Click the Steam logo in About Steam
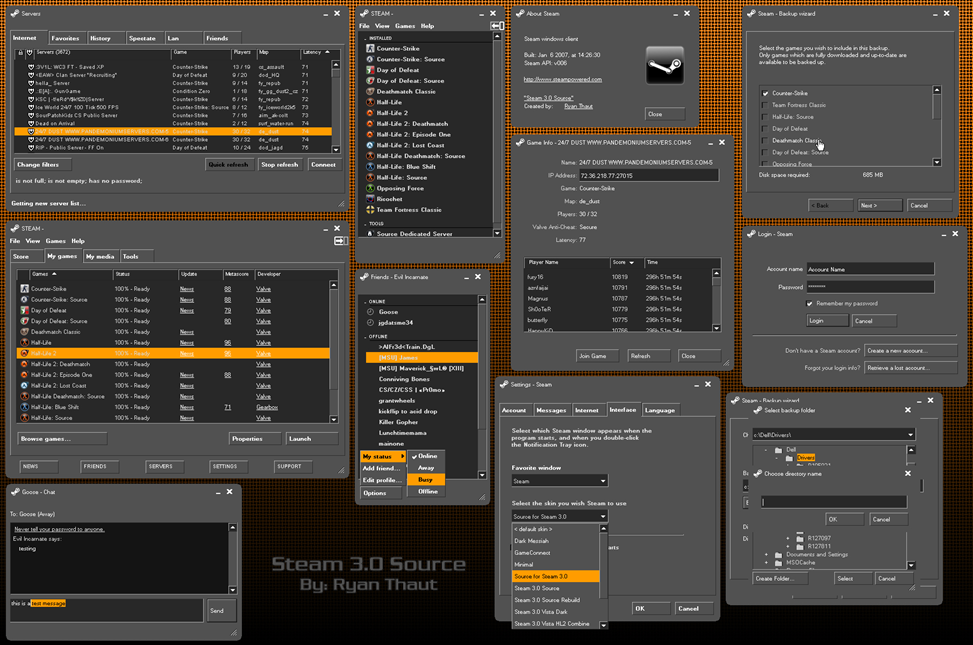Screen dimensions: 973x645 (665, 65)
